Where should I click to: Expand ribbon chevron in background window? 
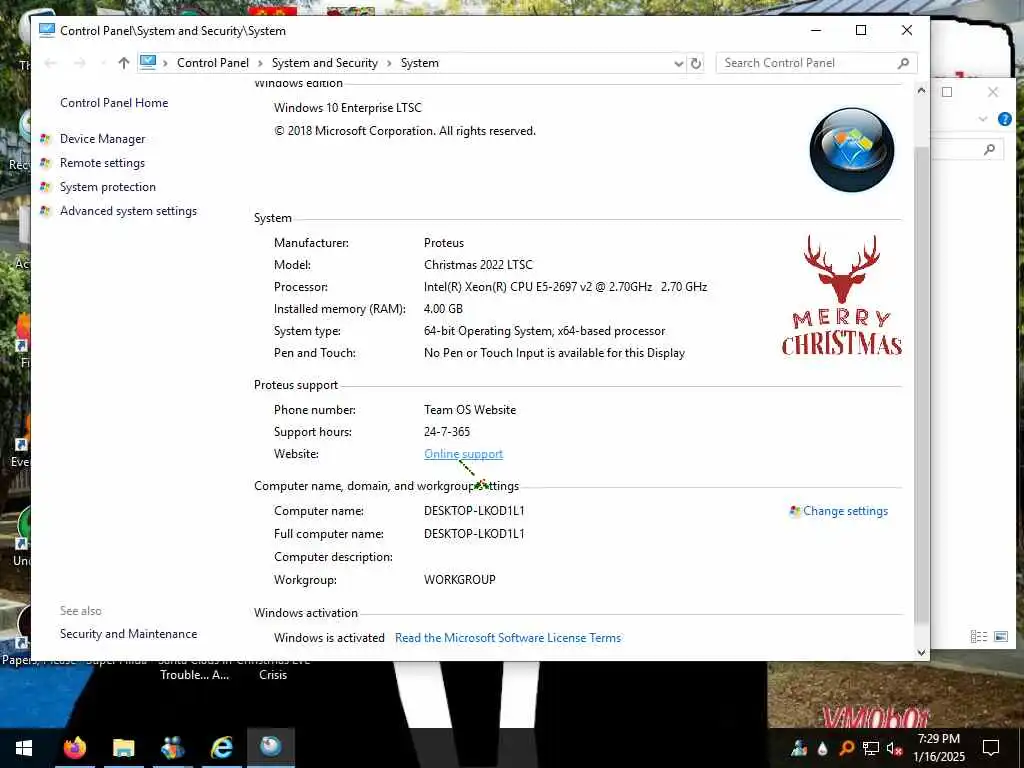[x=983, y=119]
